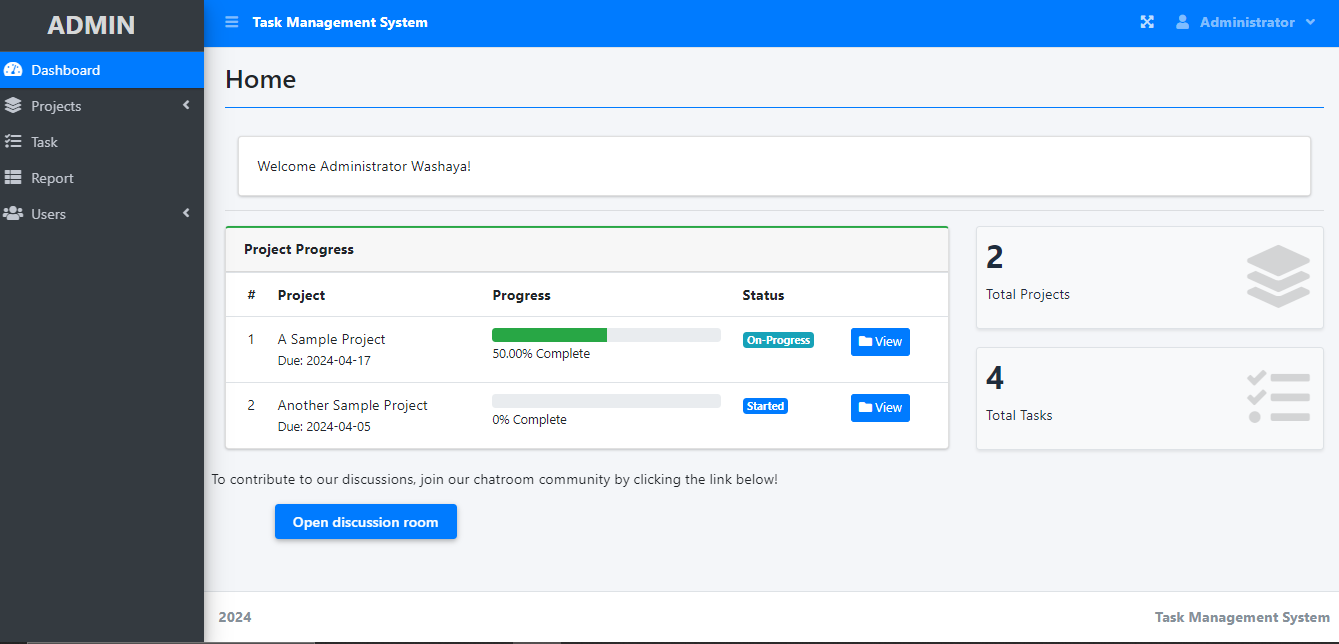
Task: Click the 'Another Sample Project' name
Action: (352, 405)
